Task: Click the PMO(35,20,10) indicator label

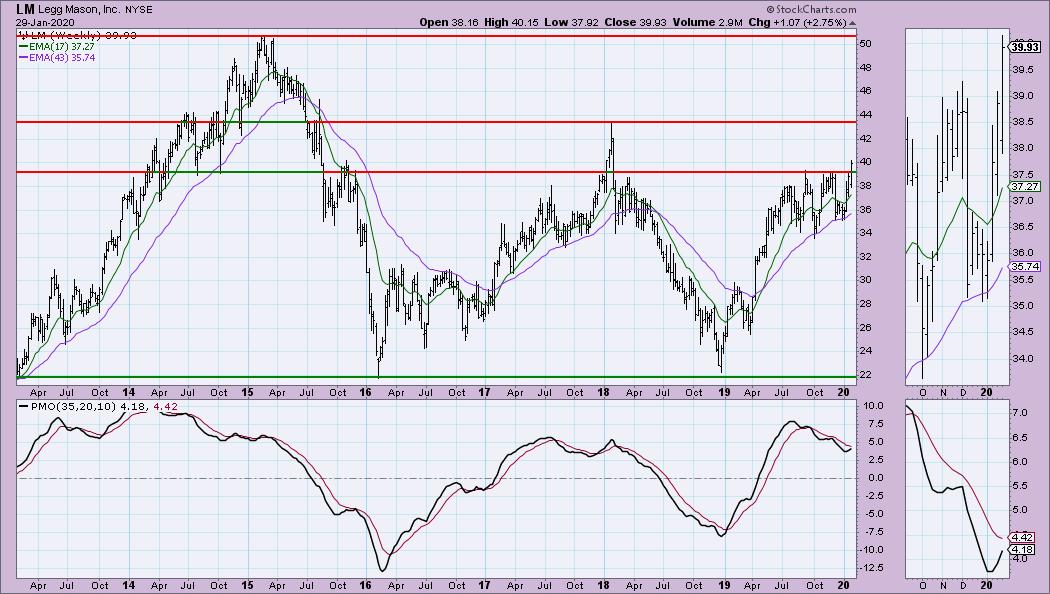Action: coord(72,406)
